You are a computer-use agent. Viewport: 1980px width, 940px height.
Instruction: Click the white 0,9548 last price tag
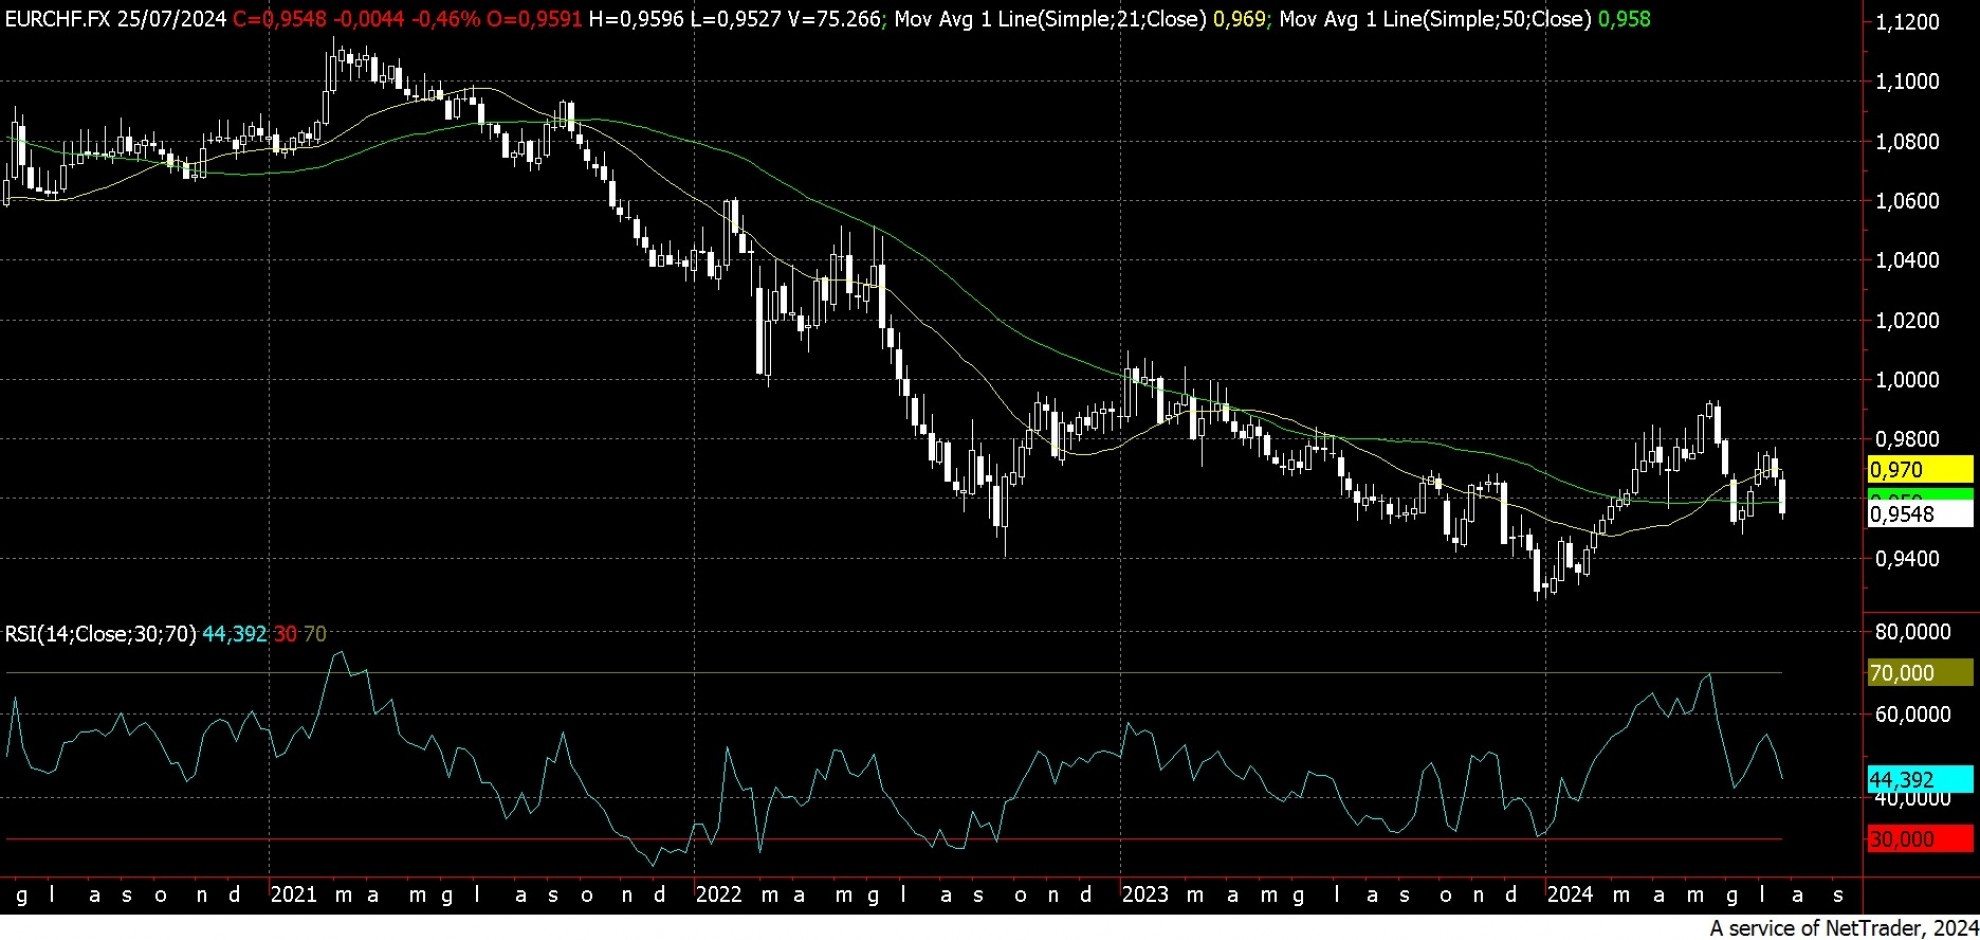pos(1919,515)
